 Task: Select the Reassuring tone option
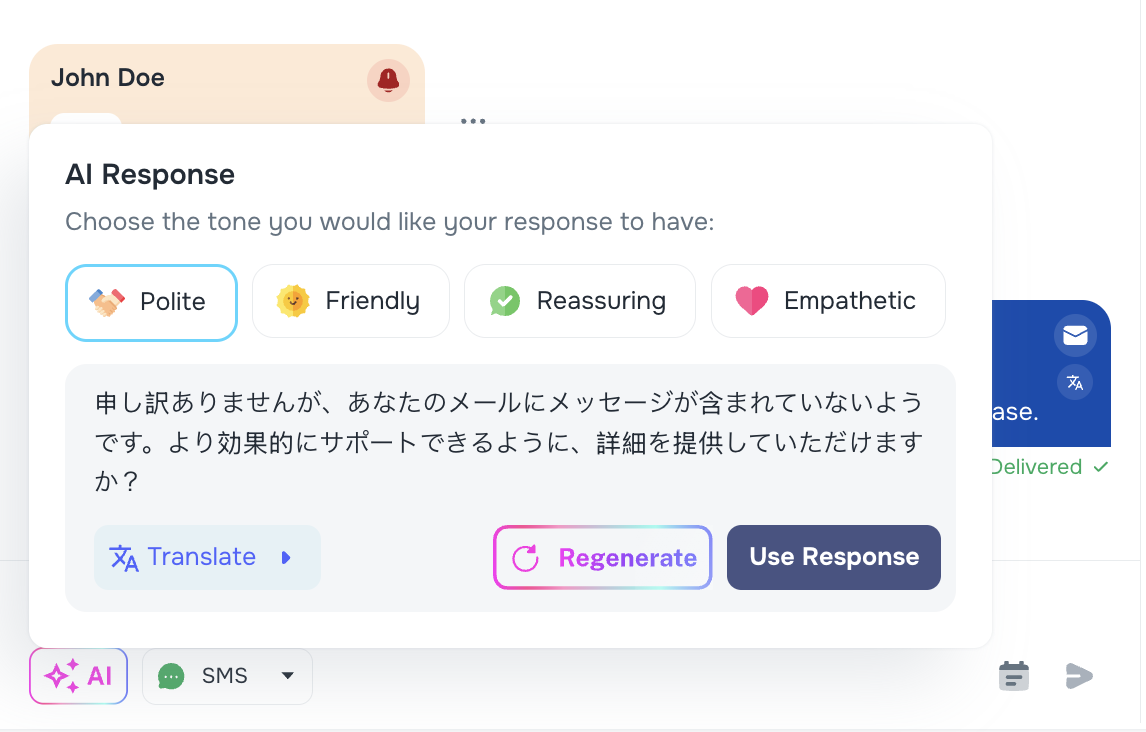[x=579, y=301]
